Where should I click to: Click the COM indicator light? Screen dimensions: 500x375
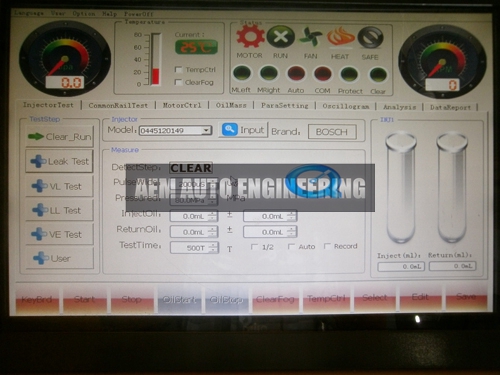pyautogui.click(x=322, y=74)
